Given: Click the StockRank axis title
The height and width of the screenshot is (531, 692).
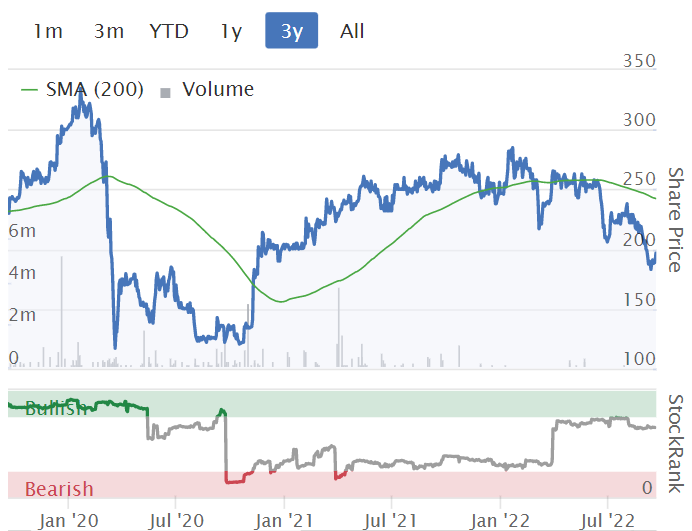Looking at the screenshot, I should (x=676, y=444).
